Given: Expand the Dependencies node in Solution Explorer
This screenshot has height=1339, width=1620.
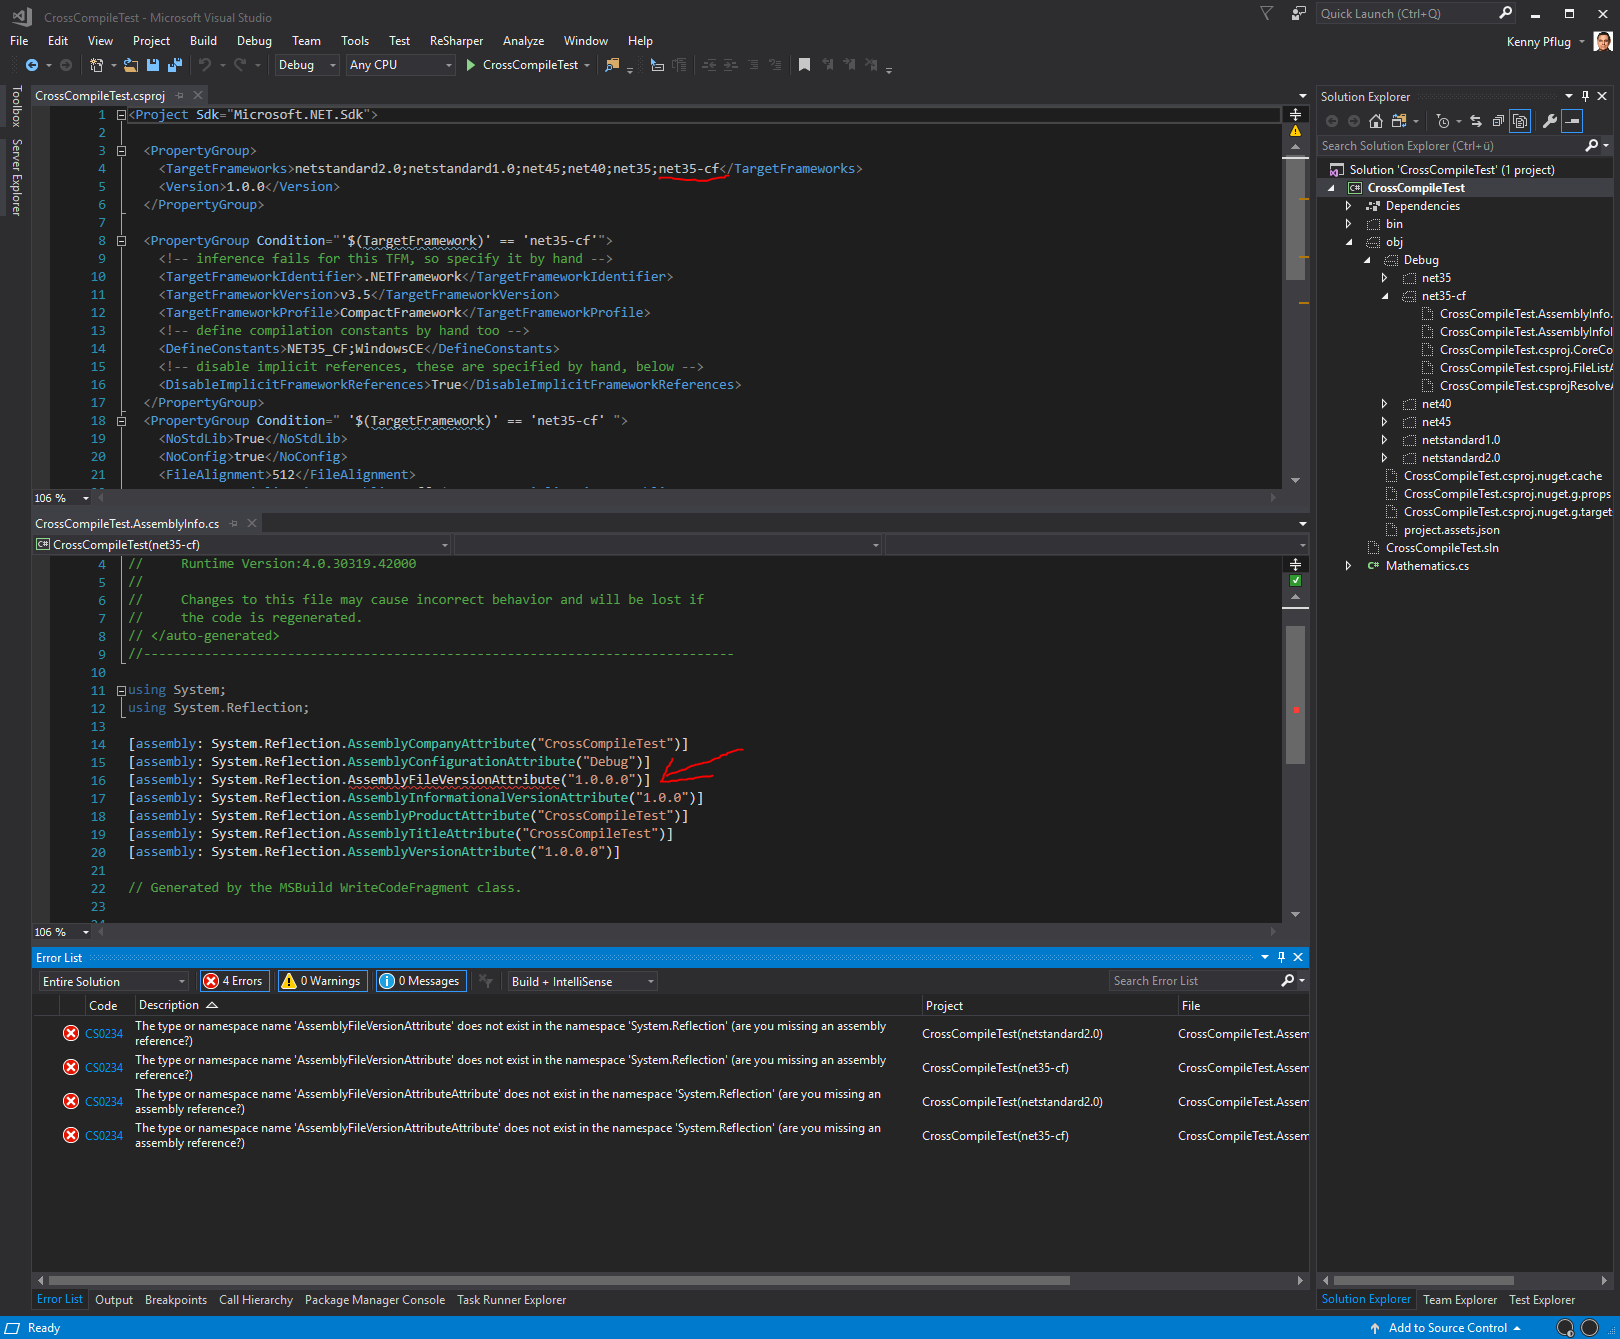Looking at the screenshot, I should click(x=1348, y=206).
